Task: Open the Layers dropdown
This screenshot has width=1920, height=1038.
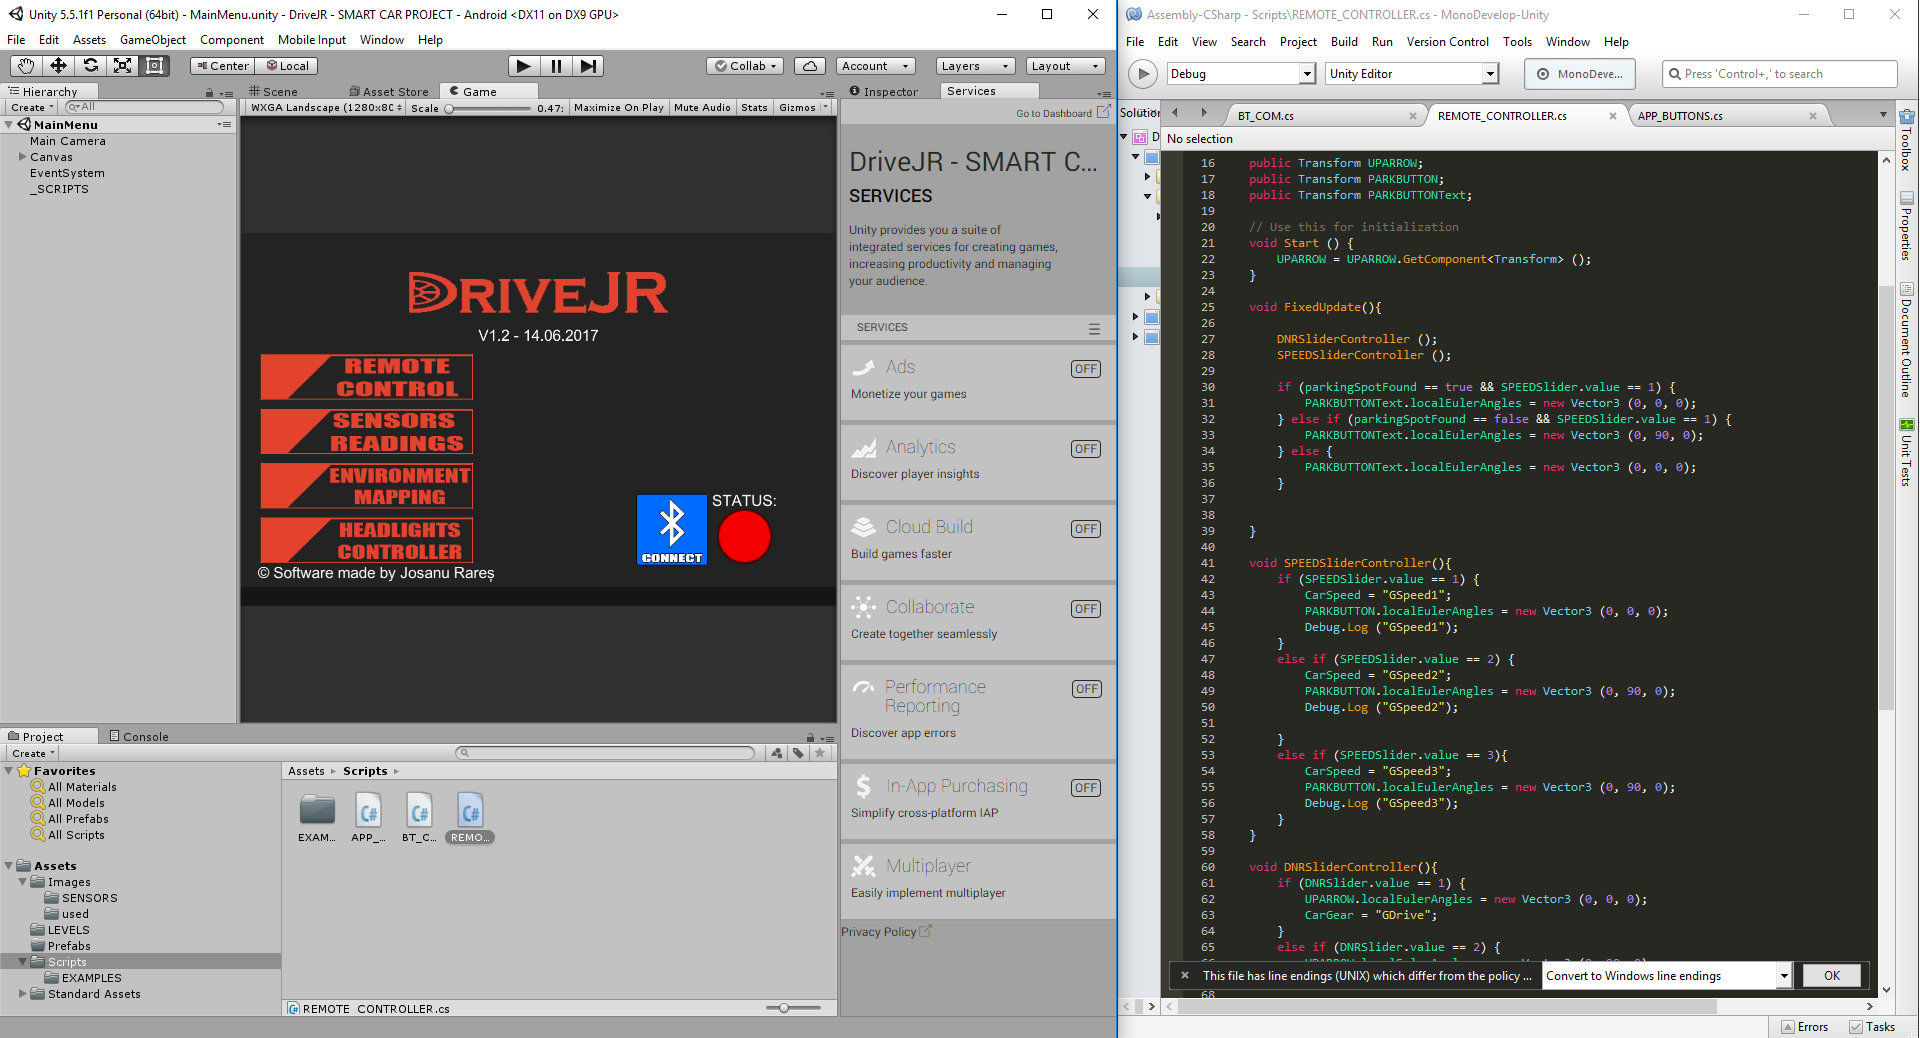Action: tap(975, 66)
